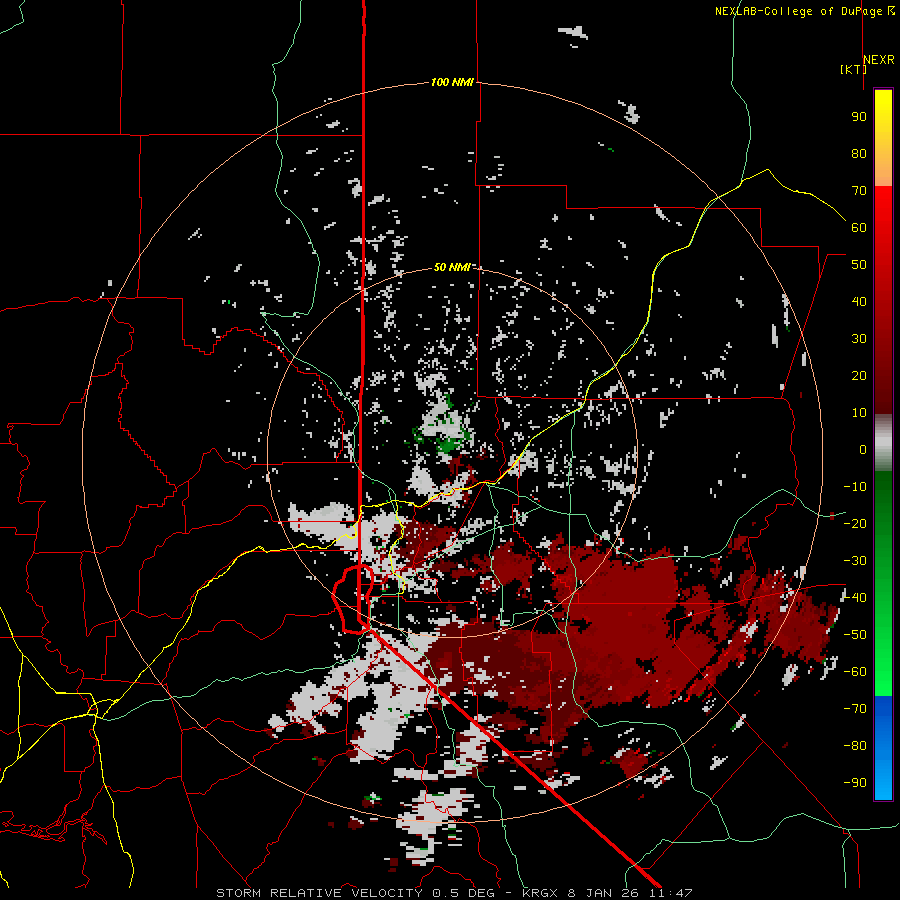Click the -80 value on the velocity scale
900x900 pixels.
click(855, 746)
